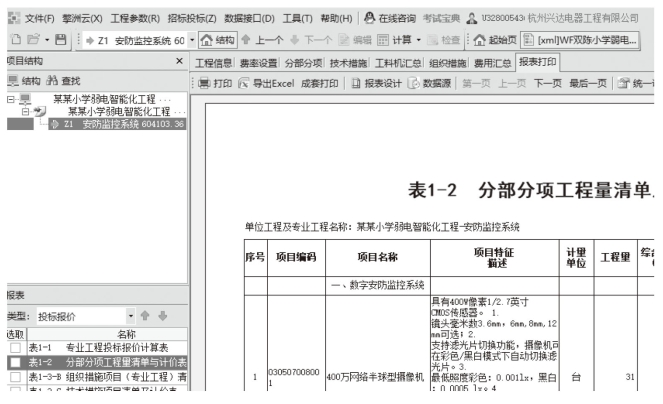
Task: Click the 检查 check toolbar button
Action: 443,40
